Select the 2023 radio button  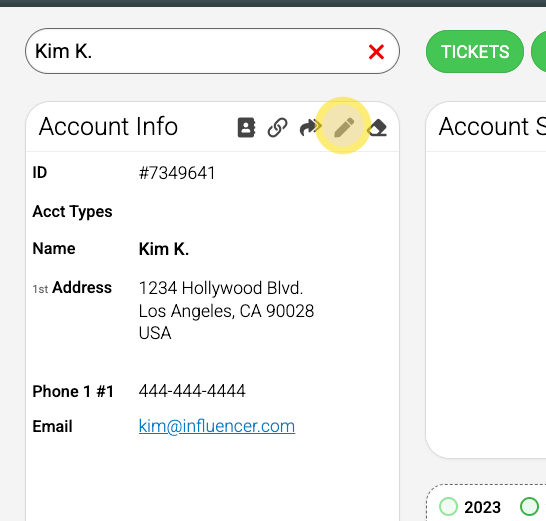point(448,506)
